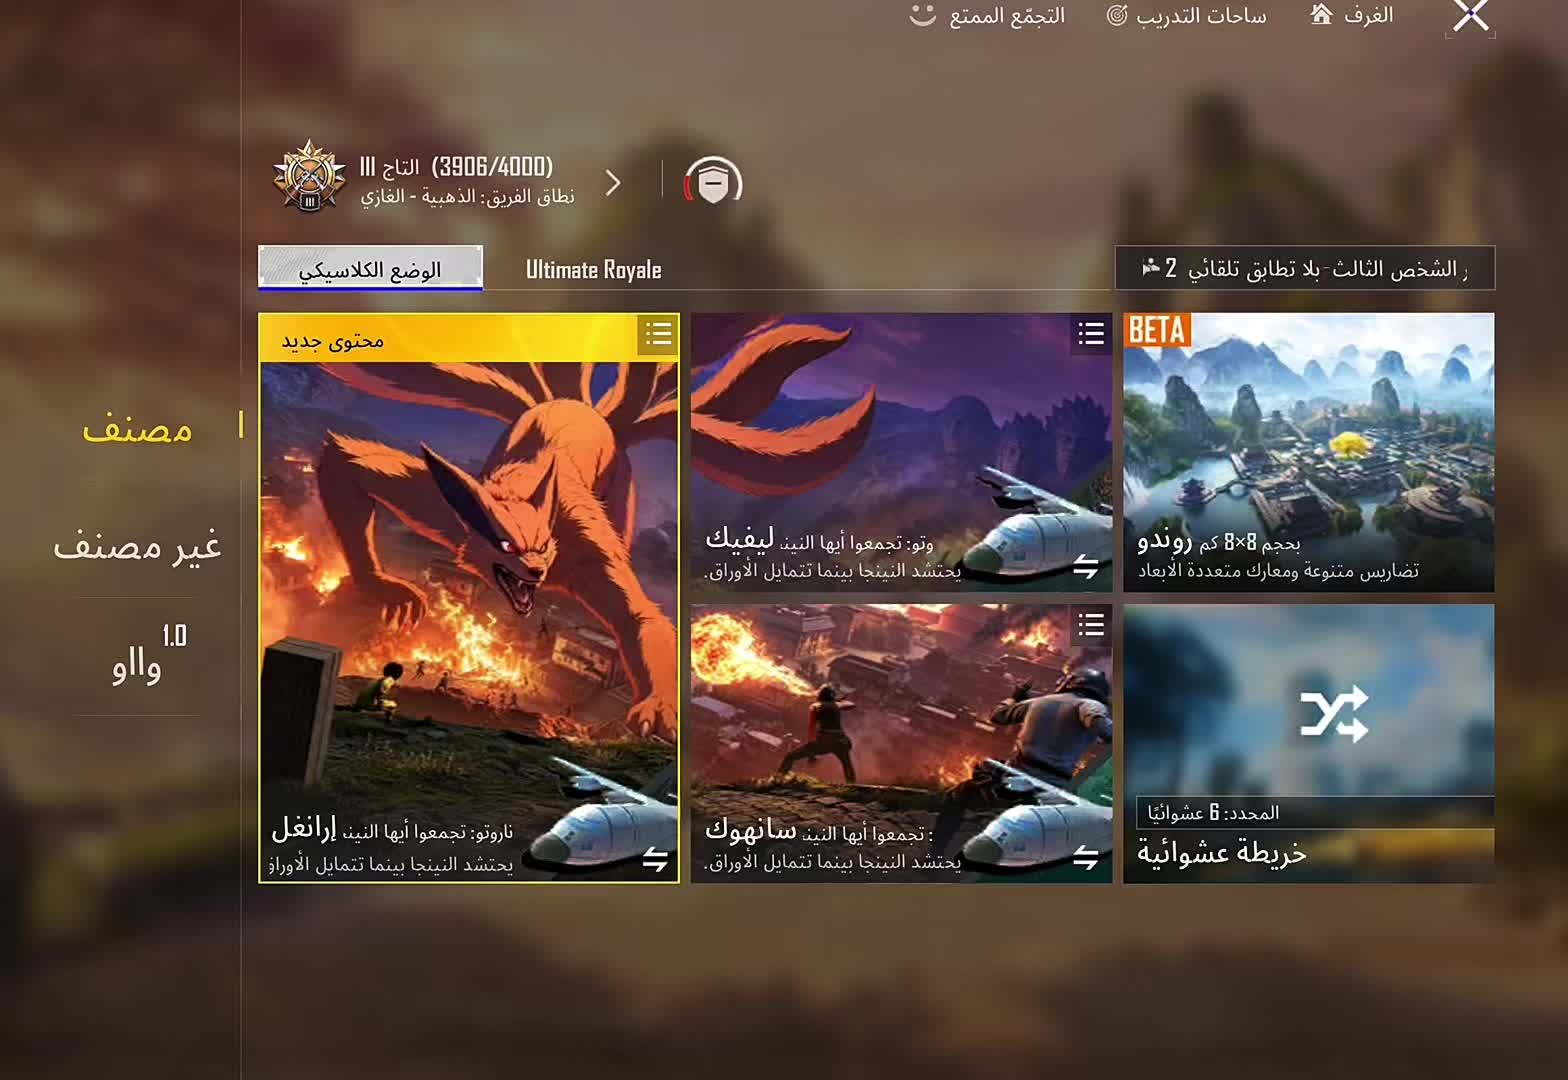Switch to the Ultimate Royale tab
The height and width of the screenshot is (1080, 1568).
593,270
